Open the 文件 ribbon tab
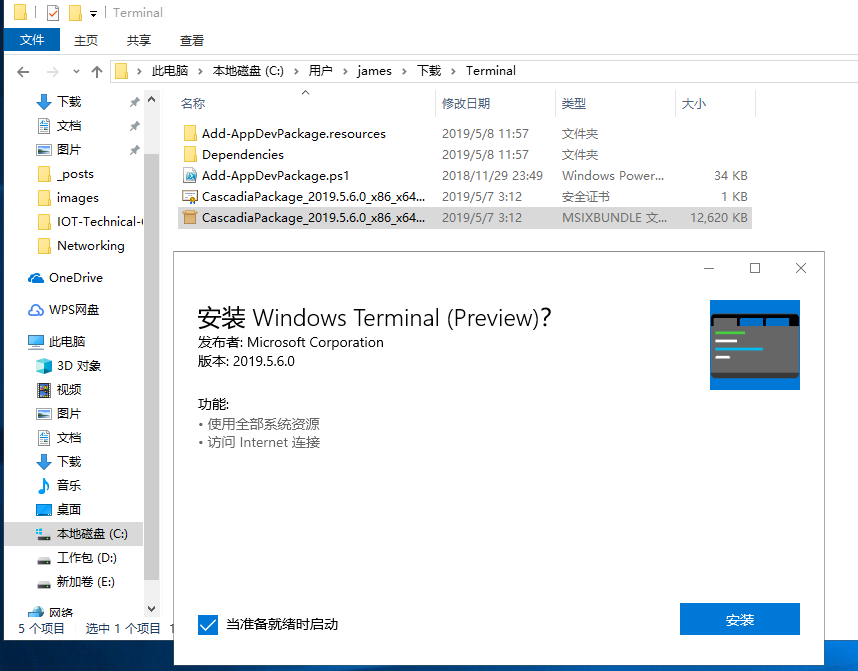858x671 pixels. point(32,40)
